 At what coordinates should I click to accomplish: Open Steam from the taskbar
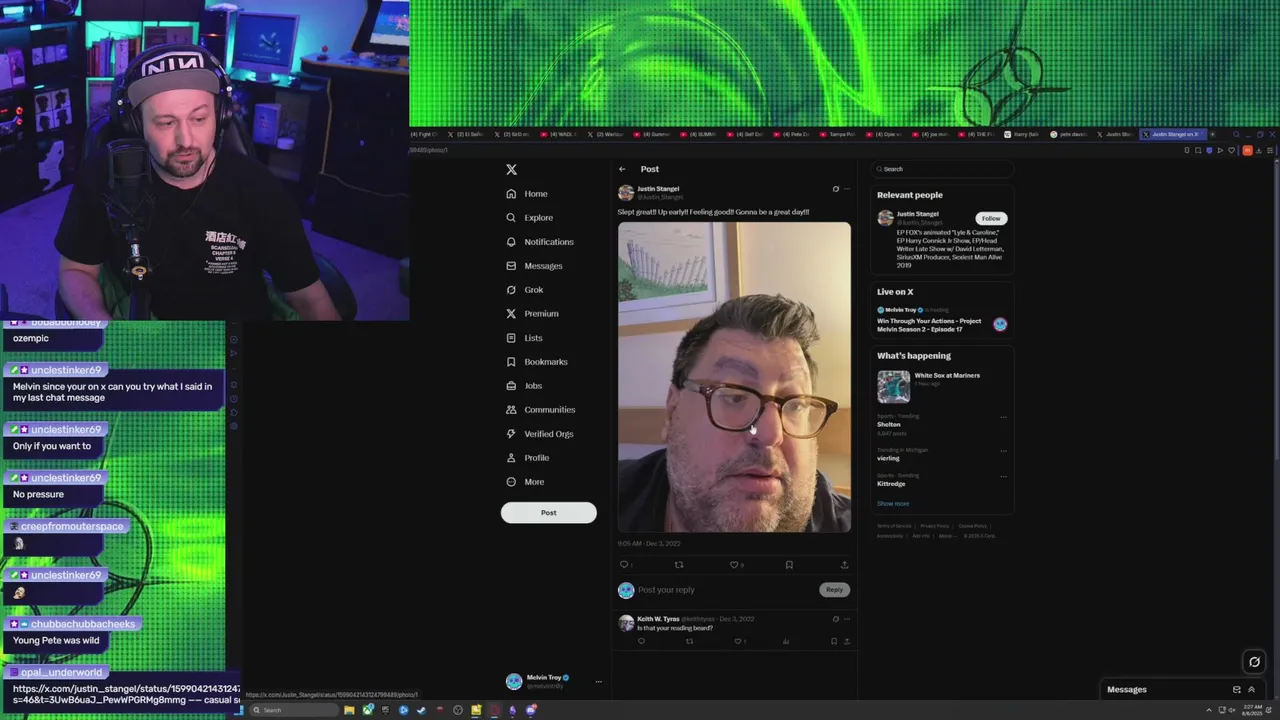coord(421,710)
